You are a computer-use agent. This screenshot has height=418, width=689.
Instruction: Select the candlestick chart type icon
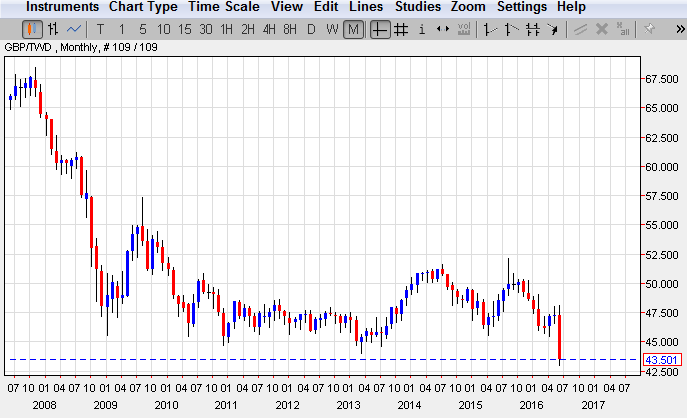click(x=32, y=29)
